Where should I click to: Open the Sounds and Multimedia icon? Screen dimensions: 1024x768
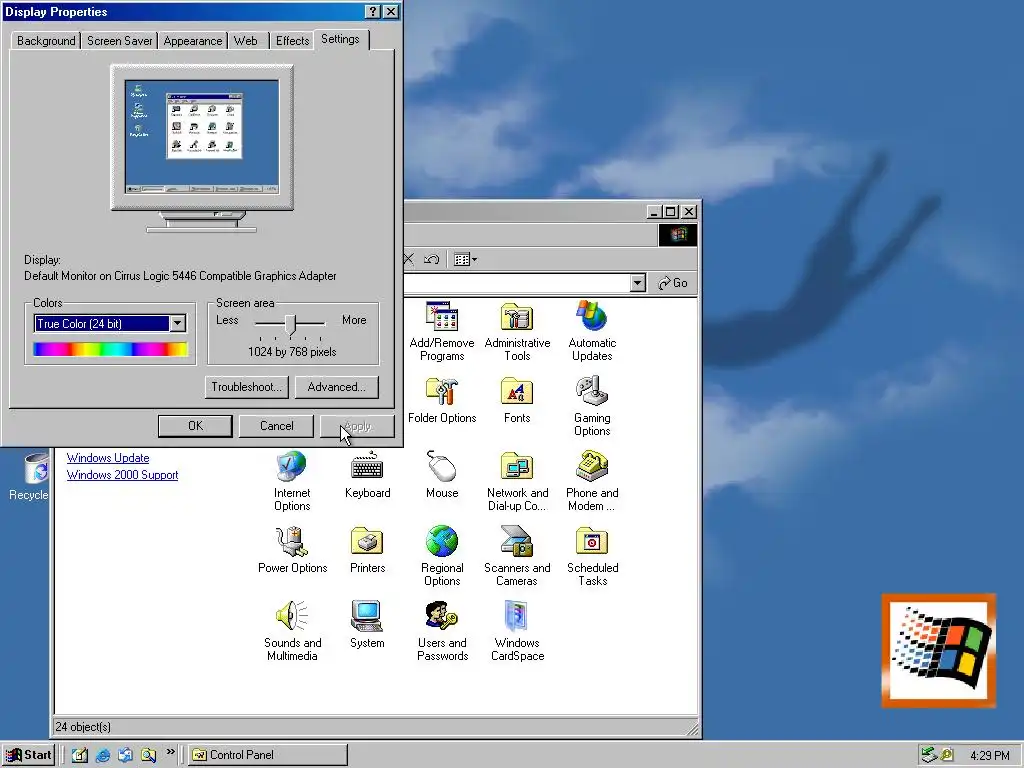(292, 632)
